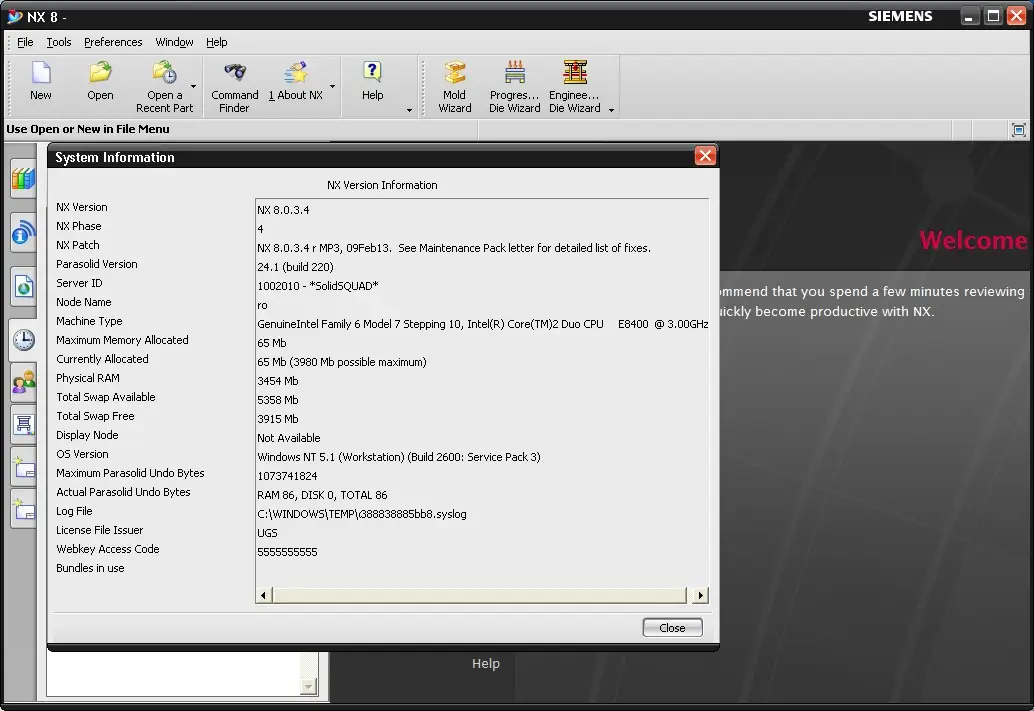Click the scroll down arrow in lower-left panel

coord(308,687)
